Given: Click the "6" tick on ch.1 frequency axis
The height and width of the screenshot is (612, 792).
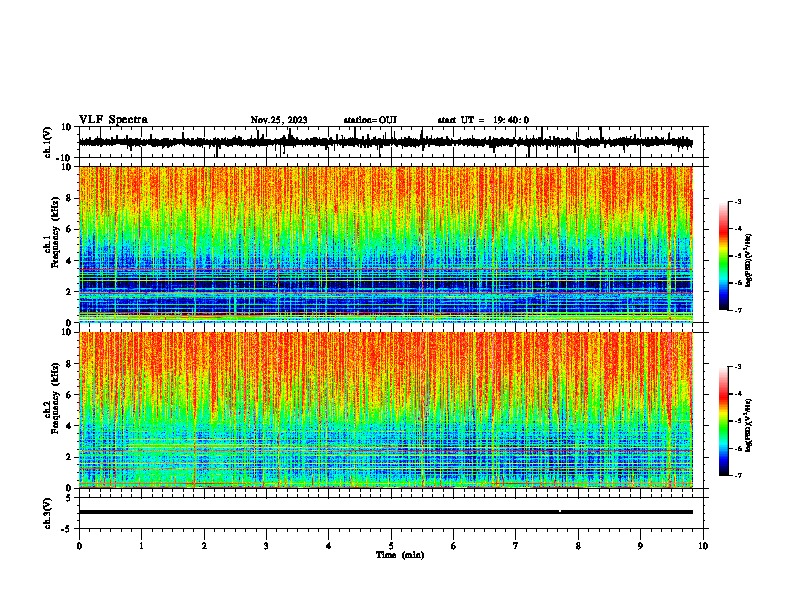Looking at the screenshot, I should (69, 229).
